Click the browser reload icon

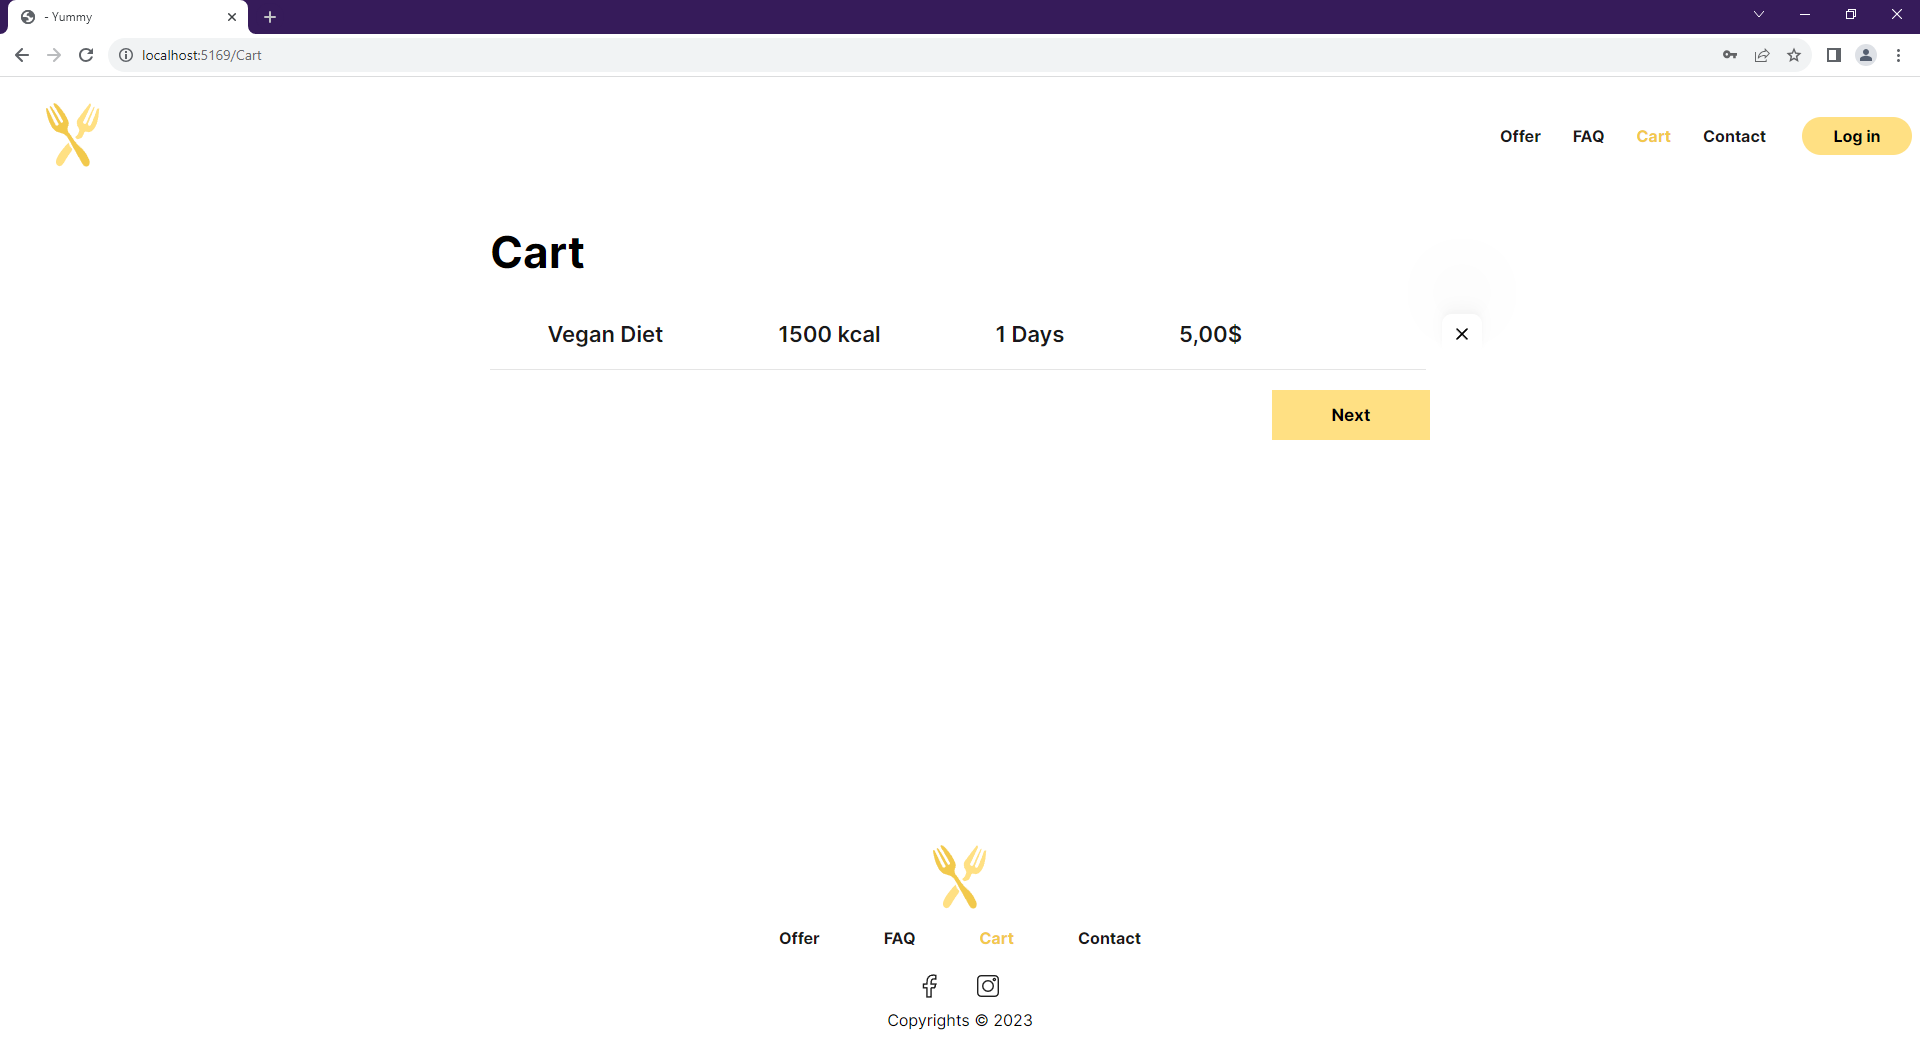(x=86, y=55)
